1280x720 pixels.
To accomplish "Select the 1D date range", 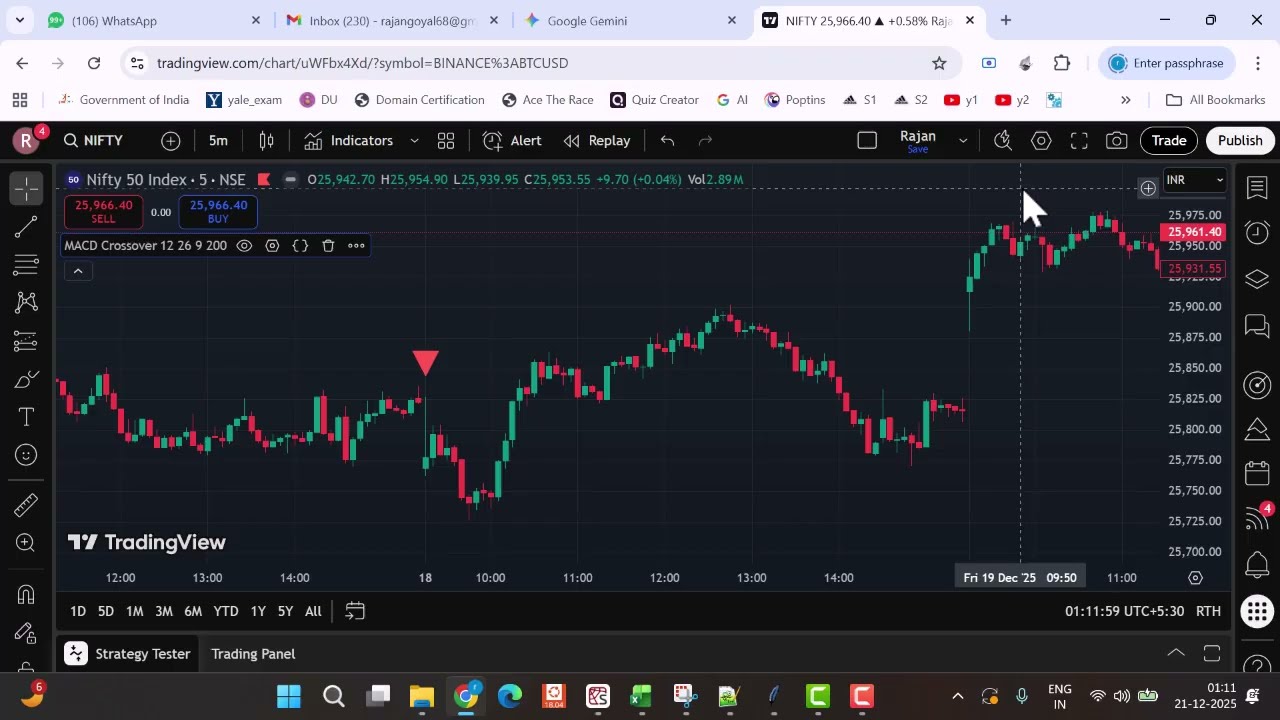I will click(78, 611).
